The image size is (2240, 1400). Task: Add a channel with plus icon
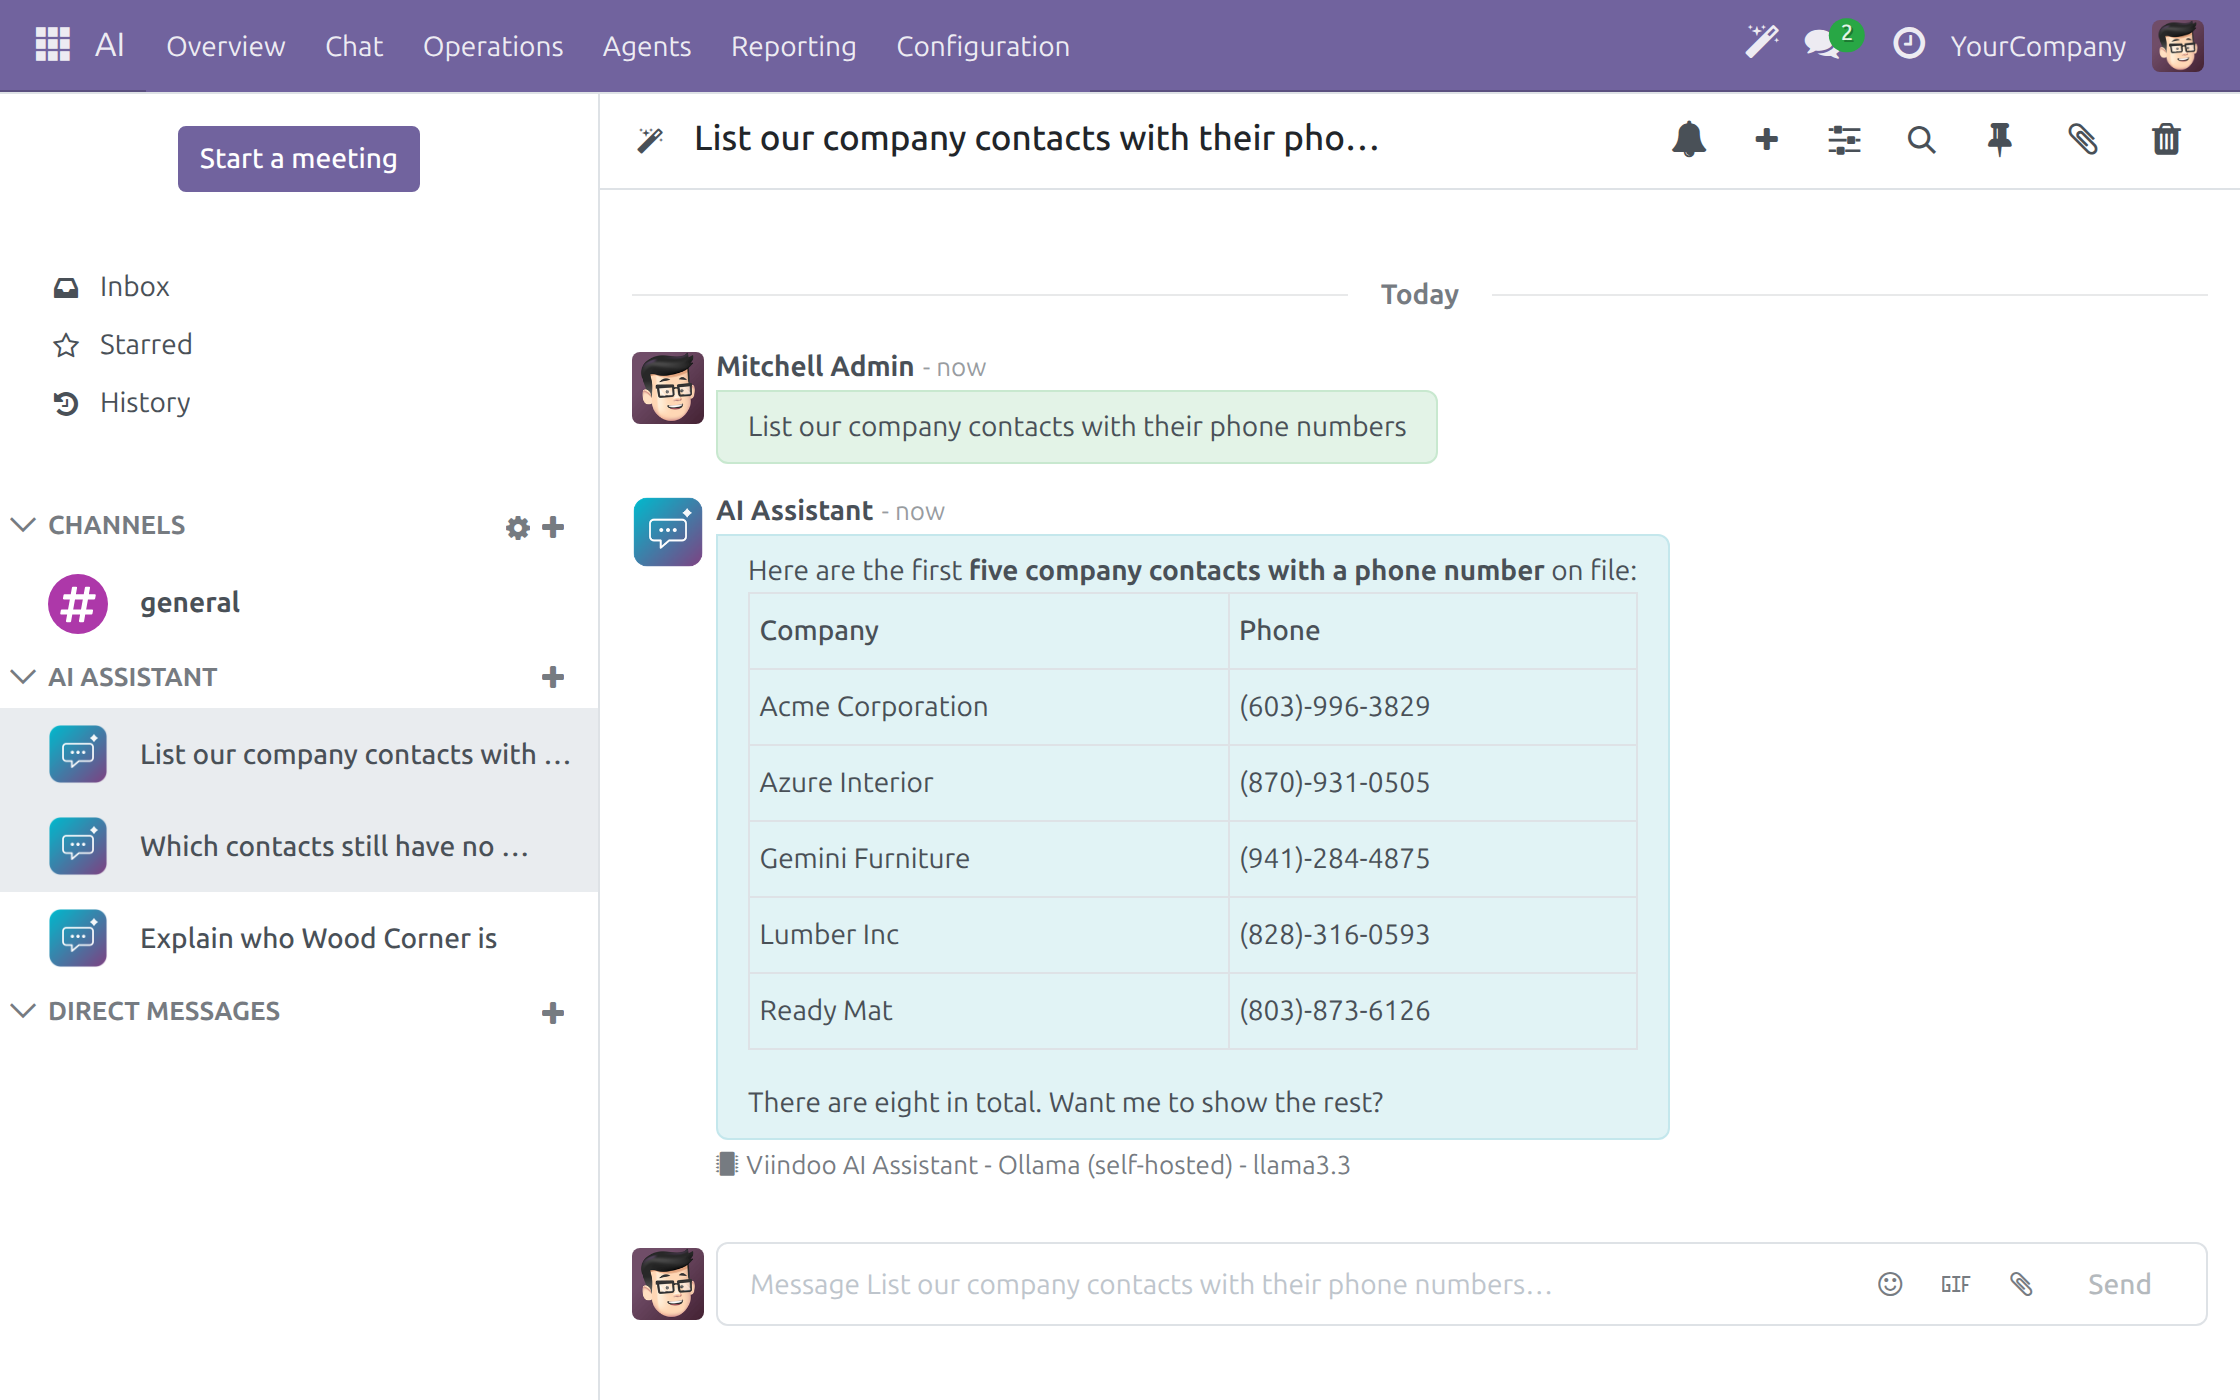pos(553,527)
